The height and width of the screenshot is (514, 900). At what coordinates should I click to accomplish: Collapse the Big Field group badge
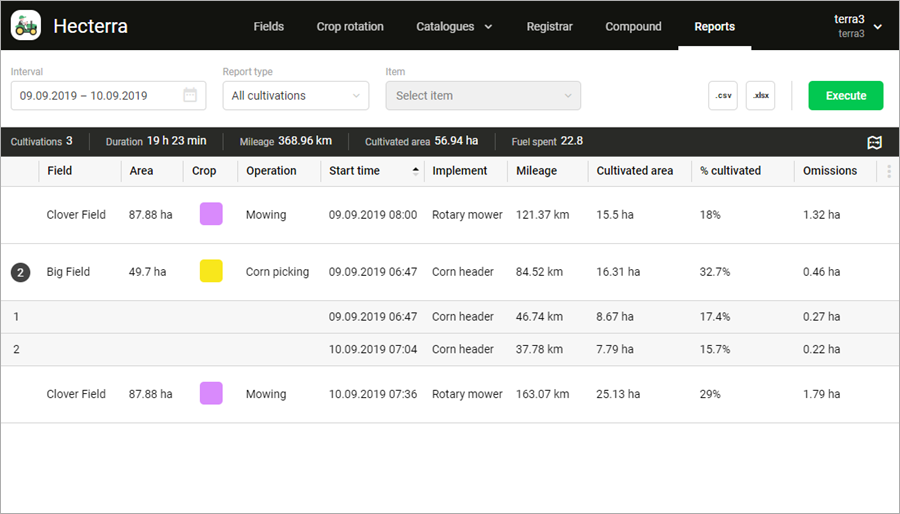pos(21,272)
